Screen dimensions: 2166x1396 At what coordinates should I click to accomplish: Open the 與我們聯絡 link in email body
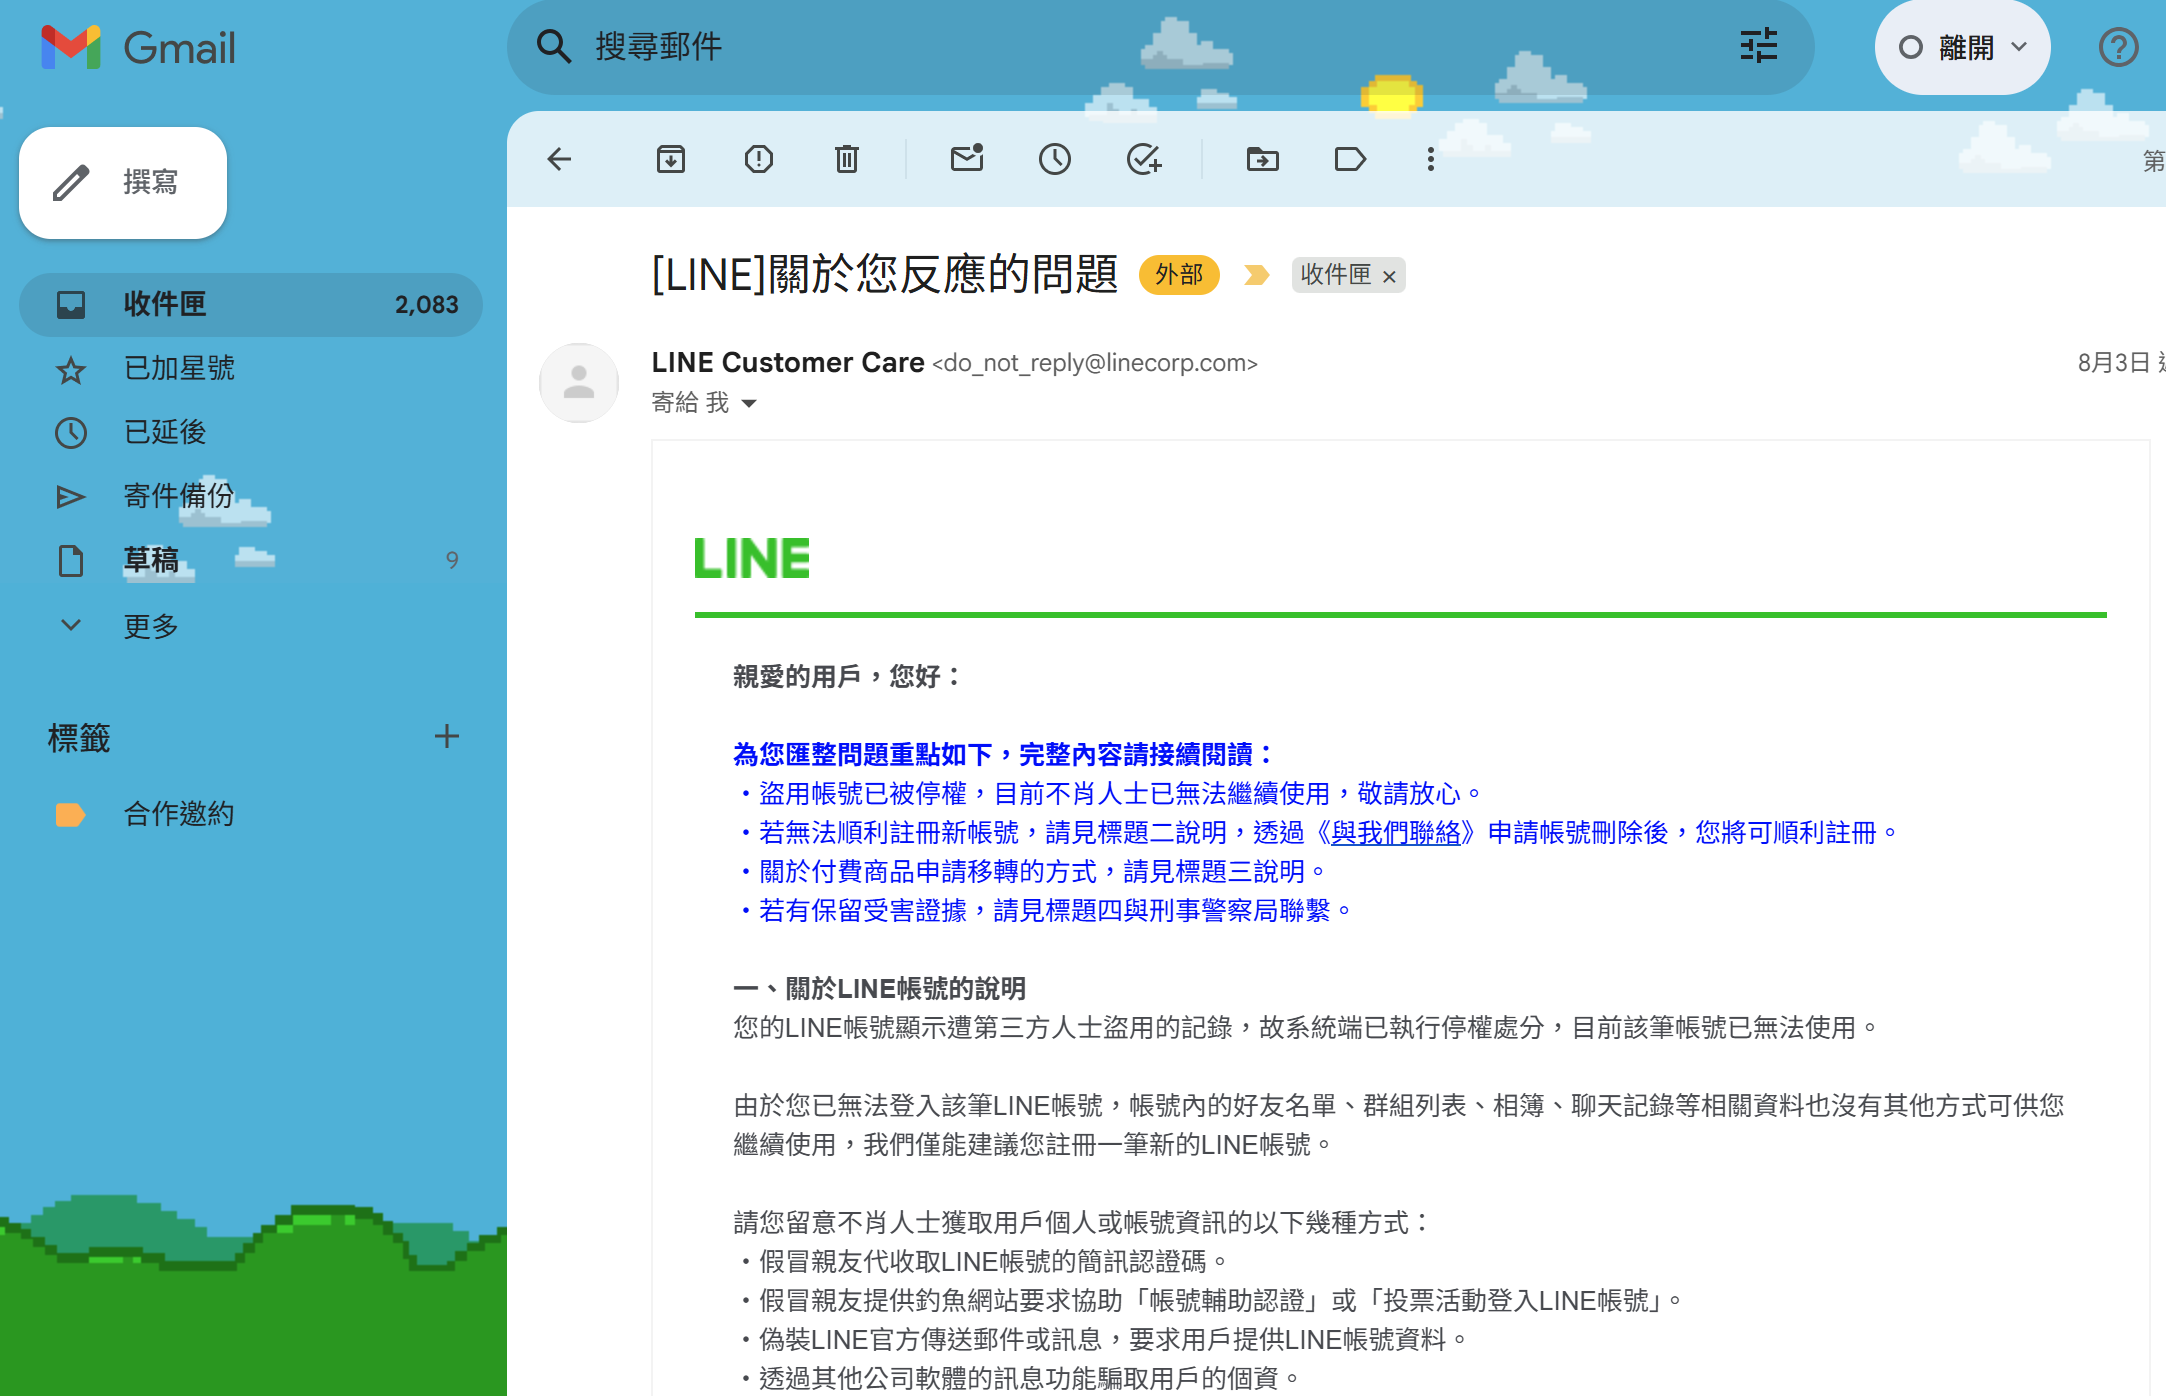coord(1395,833)
